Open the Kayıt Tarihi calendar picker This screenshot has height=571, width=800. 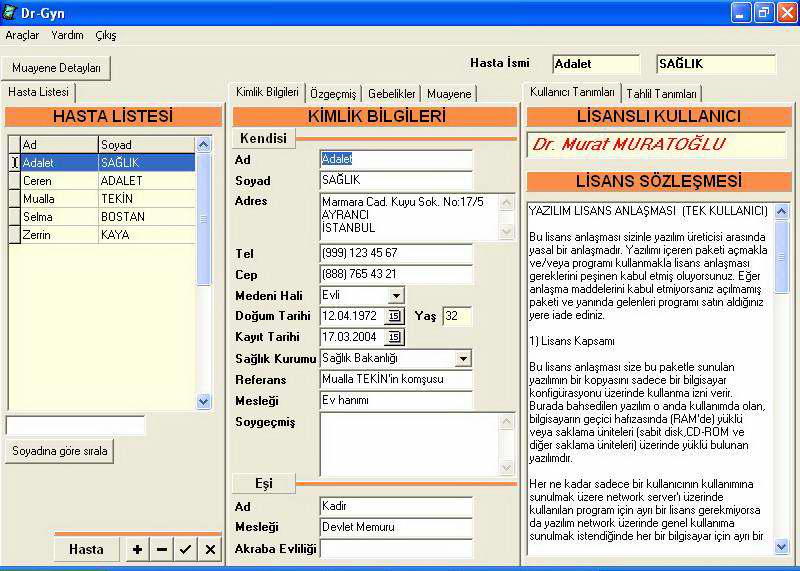pos(394,337)
